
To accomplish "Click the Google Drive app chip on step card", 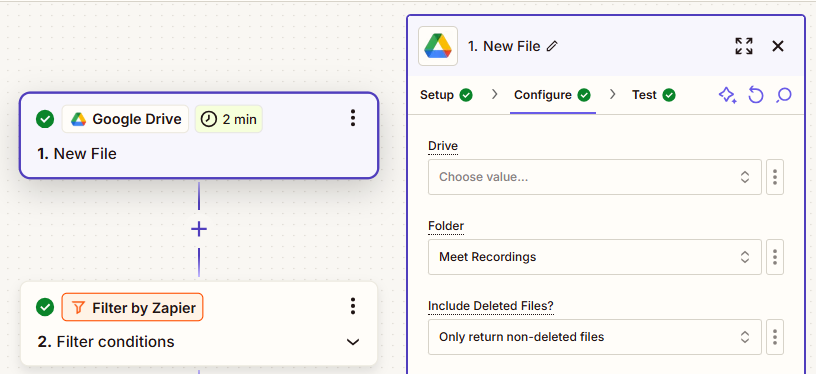I will tap(125, 119).
